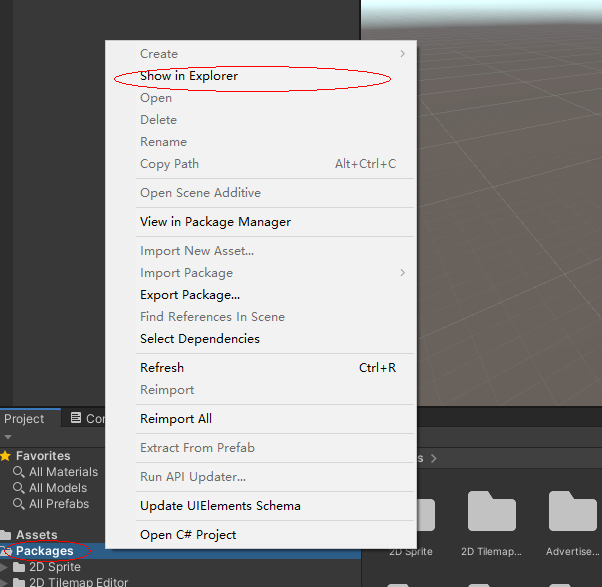Click the All Prefabs search icon
602x587 pixels.
click(19, 504)
